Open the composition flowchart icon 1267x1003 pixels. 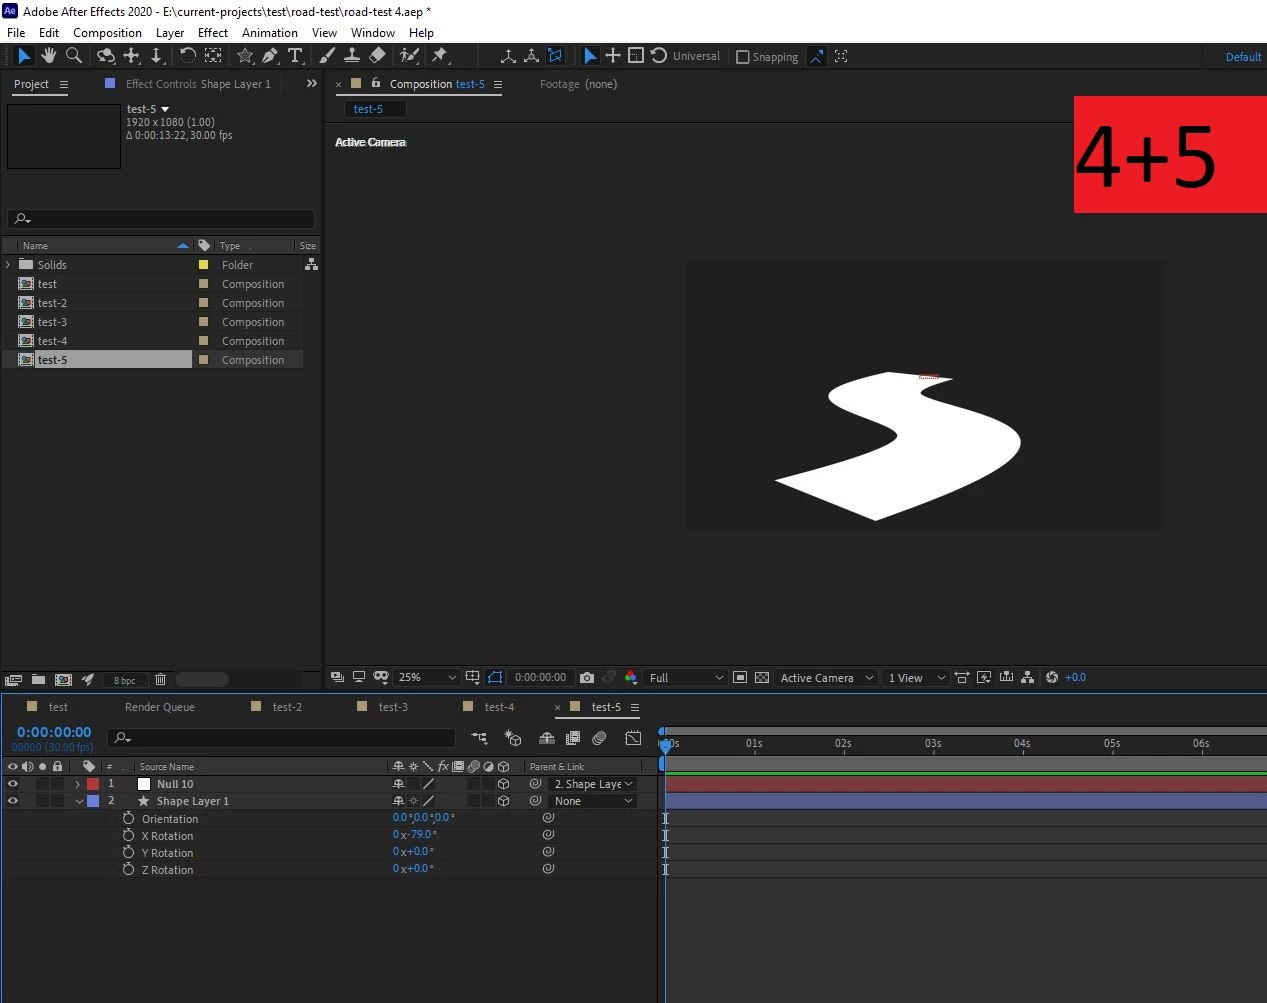pyautogui.click(x=1028, y=677)
